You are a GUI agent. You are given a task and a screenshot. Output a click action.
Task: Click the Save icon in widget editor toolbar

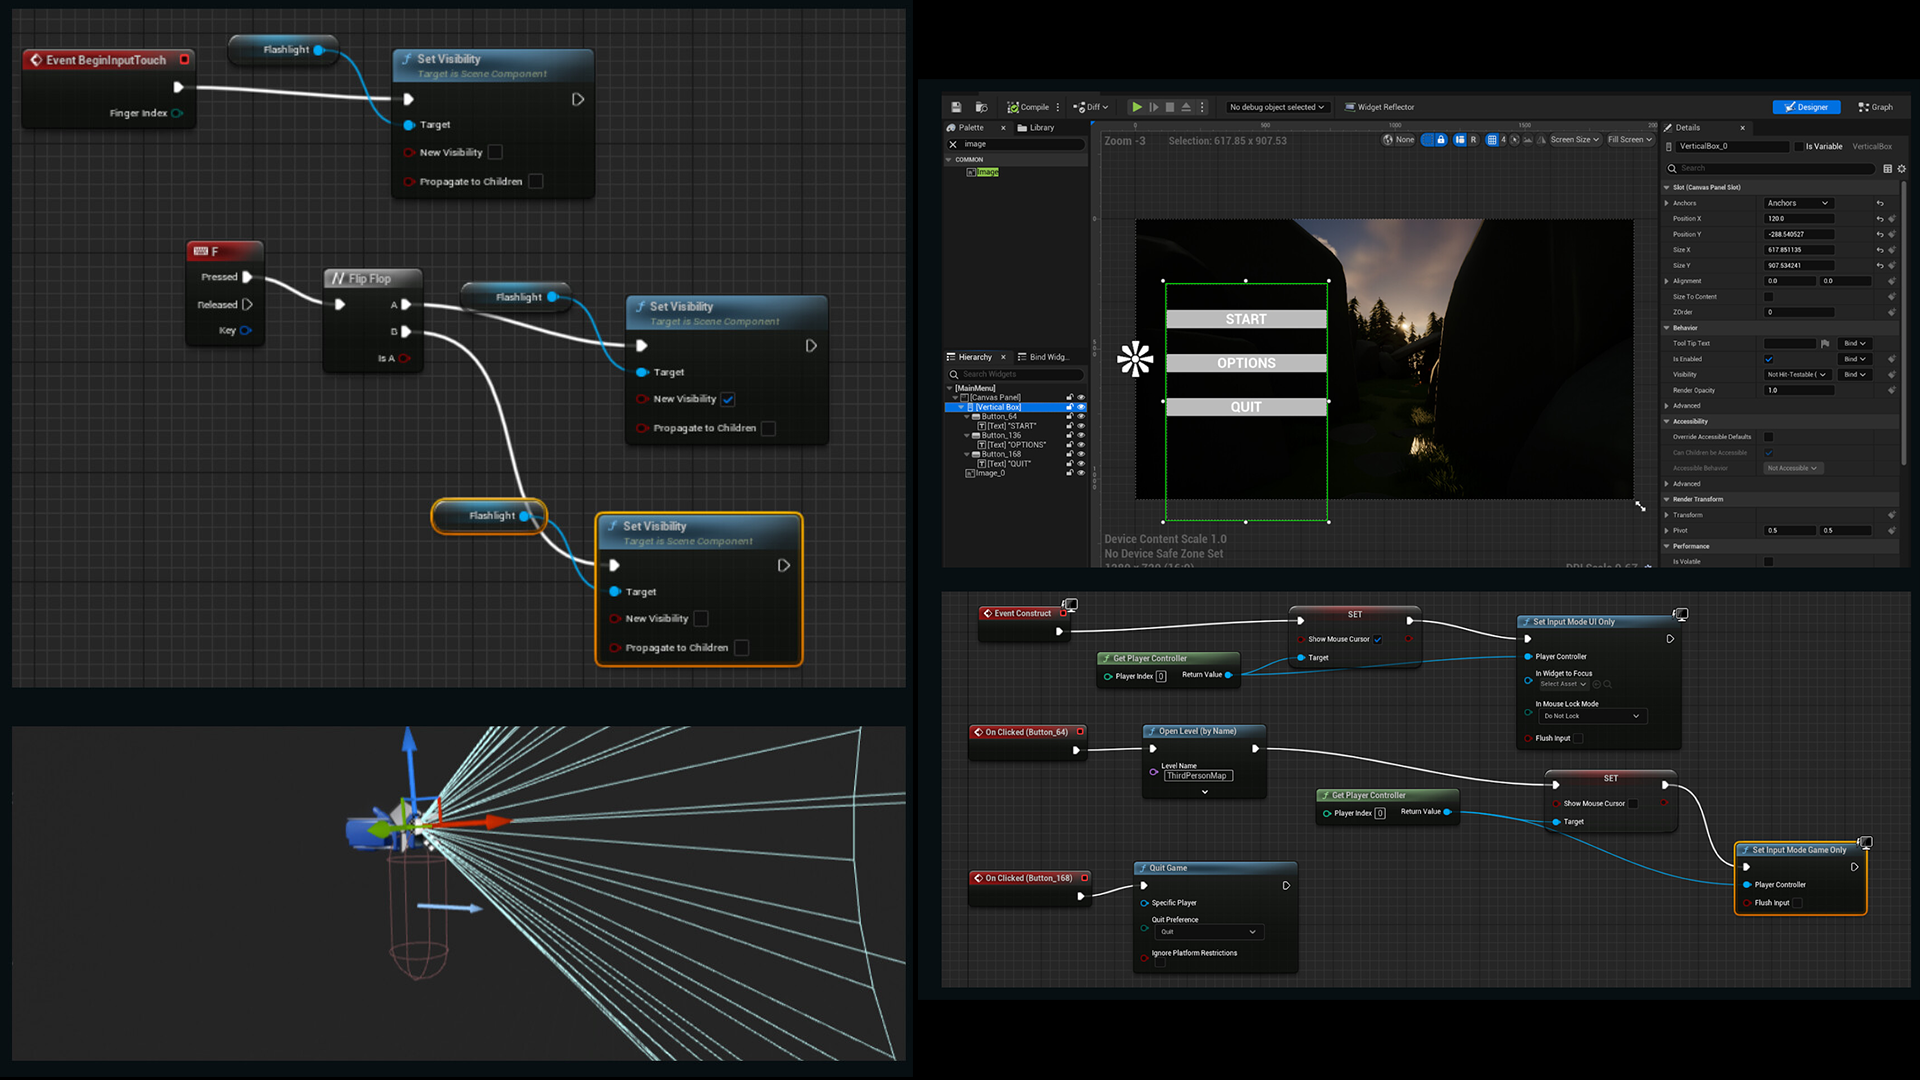pos(956,107)
